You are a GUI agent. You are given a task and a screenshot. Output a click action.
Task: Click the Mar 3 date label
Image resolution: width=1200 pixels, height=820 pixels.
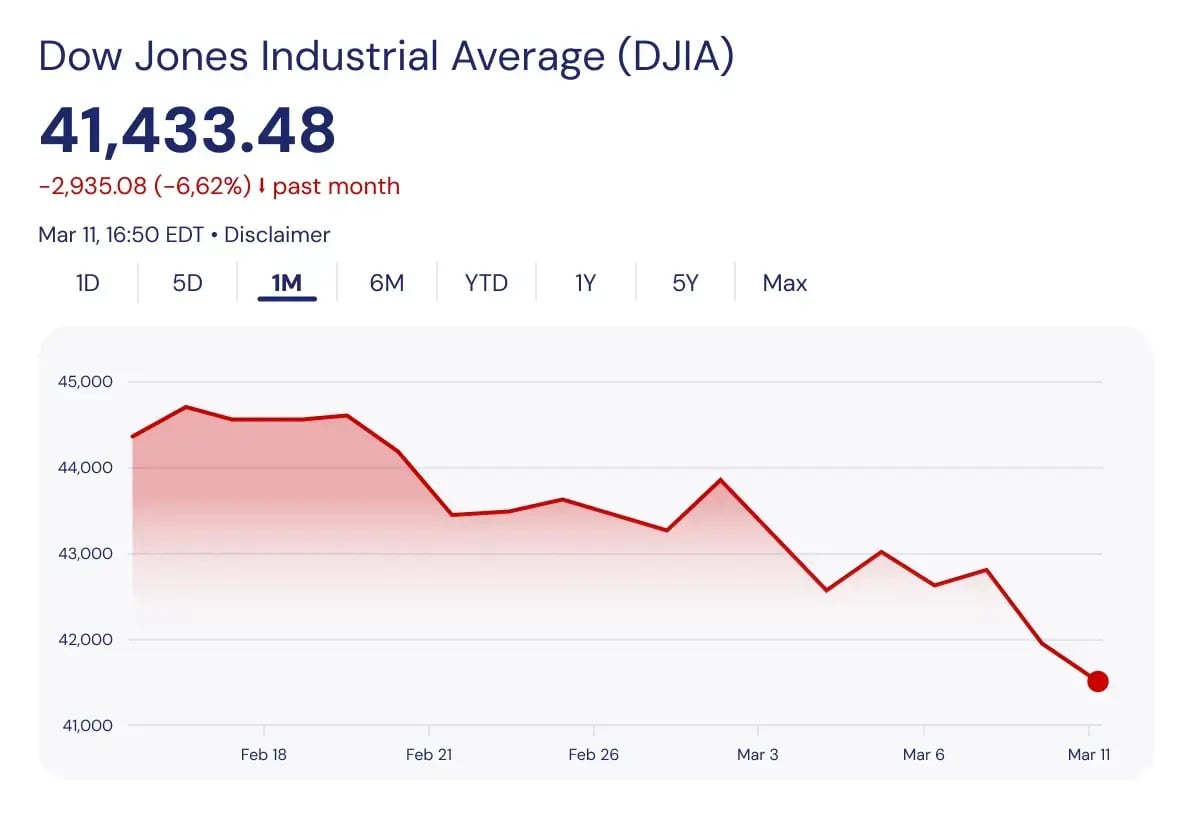point(758,755)
